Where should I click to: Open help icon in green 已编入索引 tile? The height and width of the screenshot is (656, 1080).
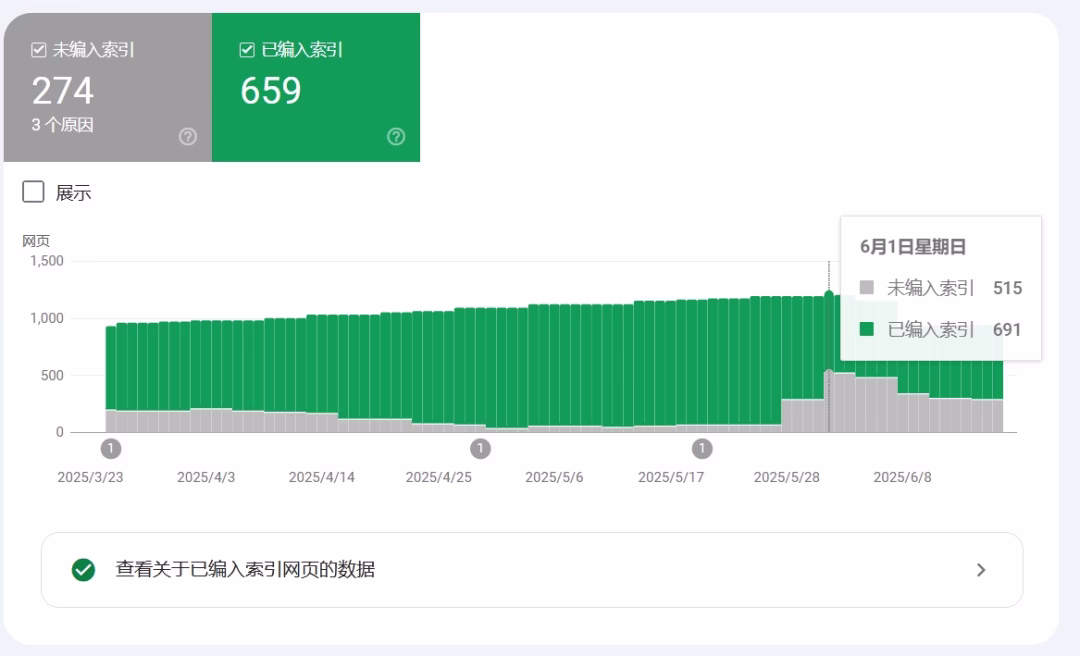pos(396,137)
